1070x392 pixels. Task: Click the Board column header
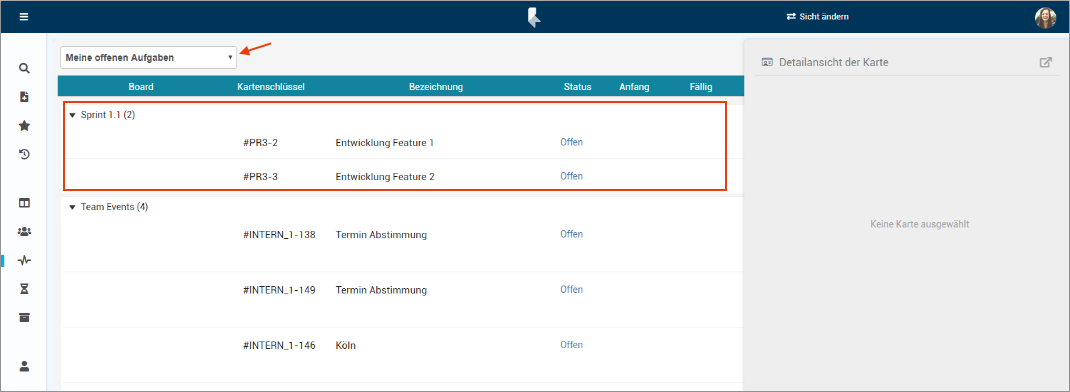(141, 87)
